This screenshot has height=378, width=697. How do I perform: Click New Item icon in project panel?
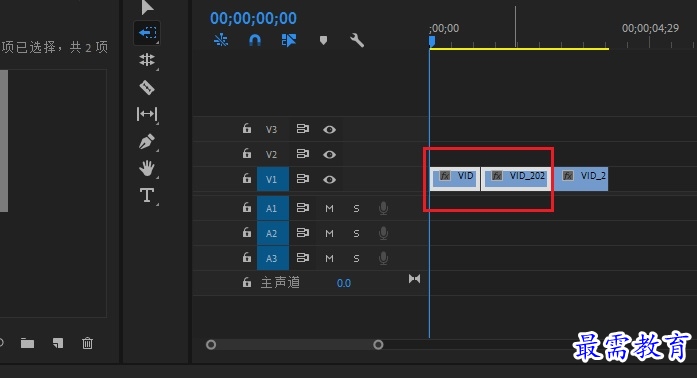pyautogui.click(x=58, y=343)
